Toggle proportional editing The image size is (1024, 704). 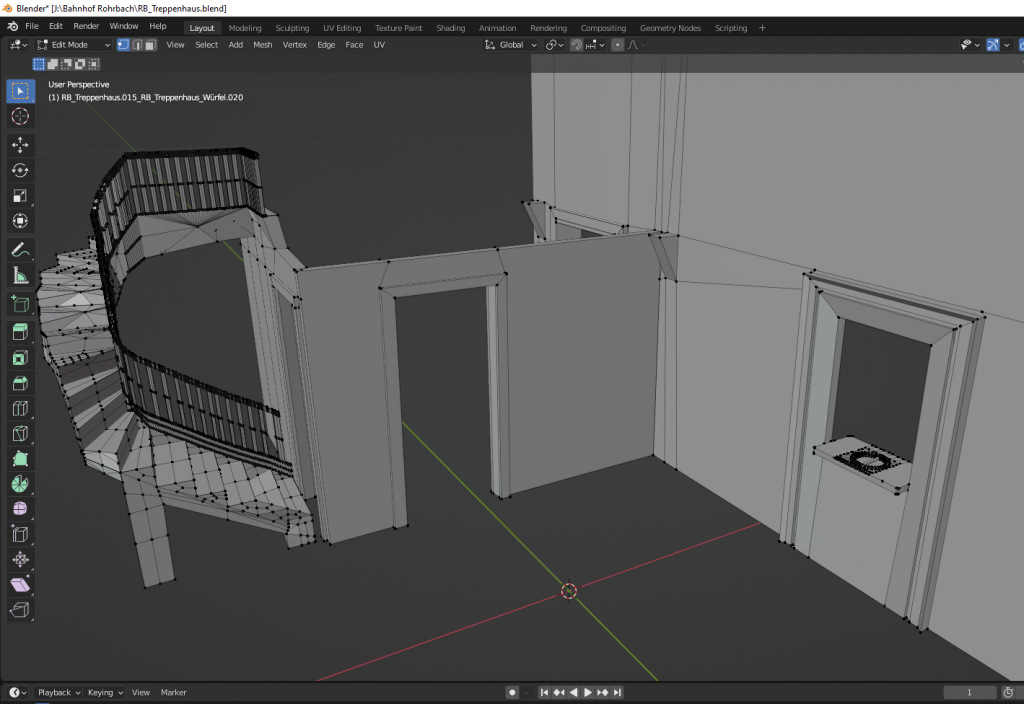(618, 45)
